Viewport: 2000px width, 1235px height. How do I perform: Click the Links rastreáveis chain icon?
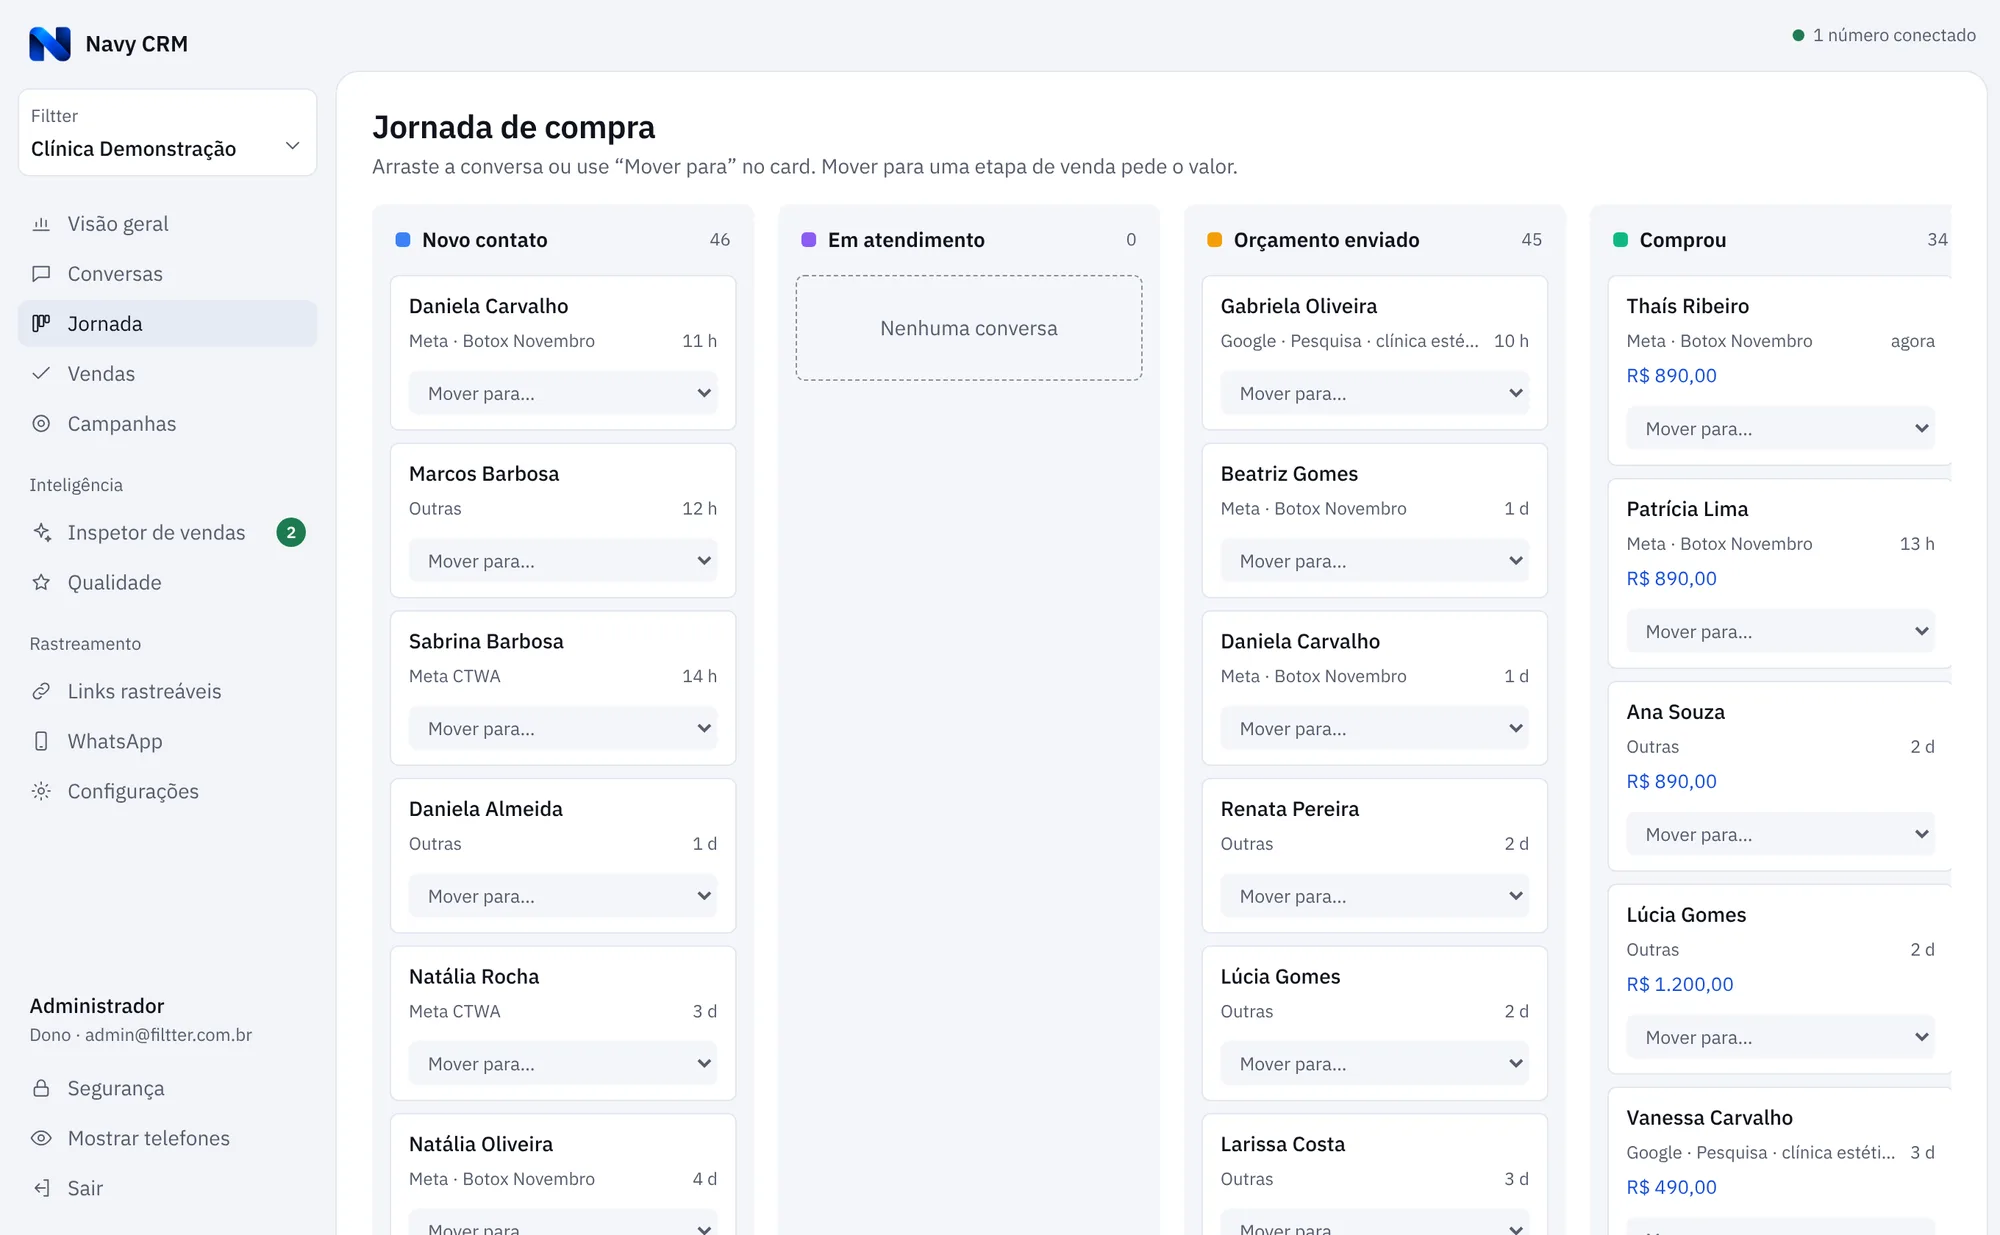point(41,691)
